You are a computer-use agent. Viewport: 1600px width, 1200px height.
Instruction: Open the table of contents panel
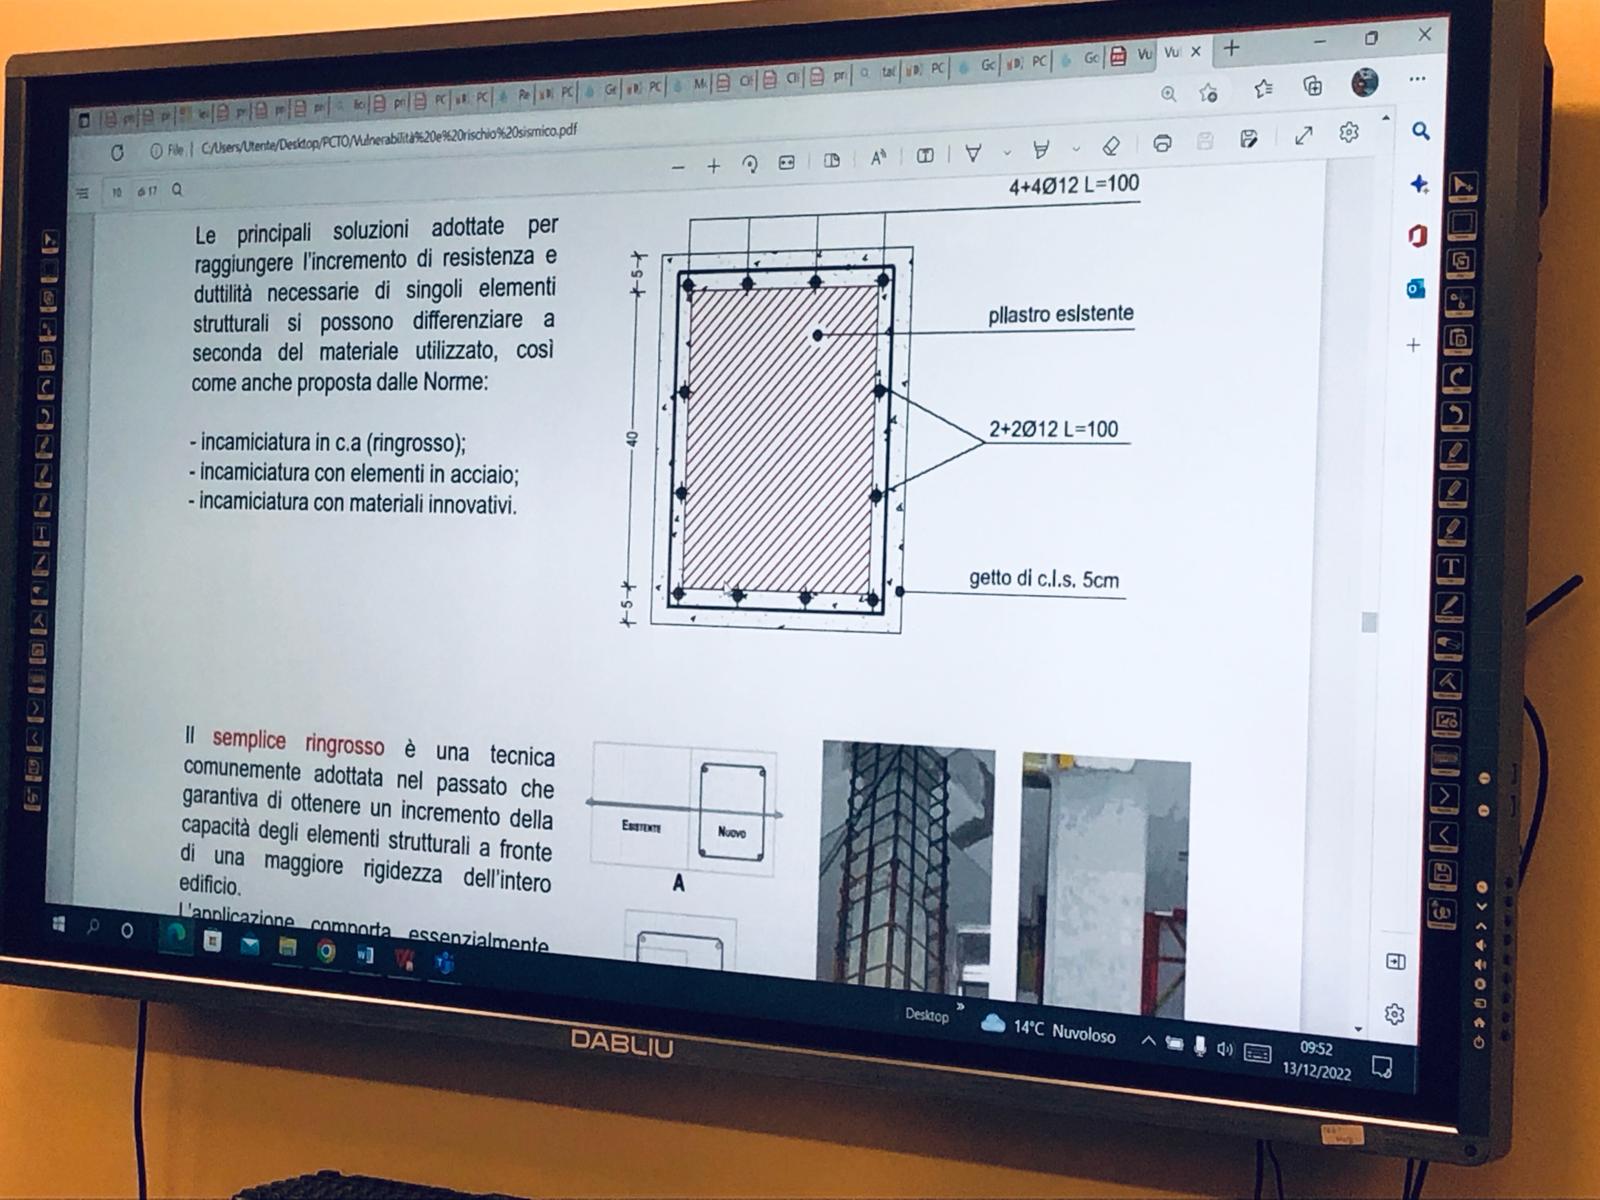(x=82, y=193)
